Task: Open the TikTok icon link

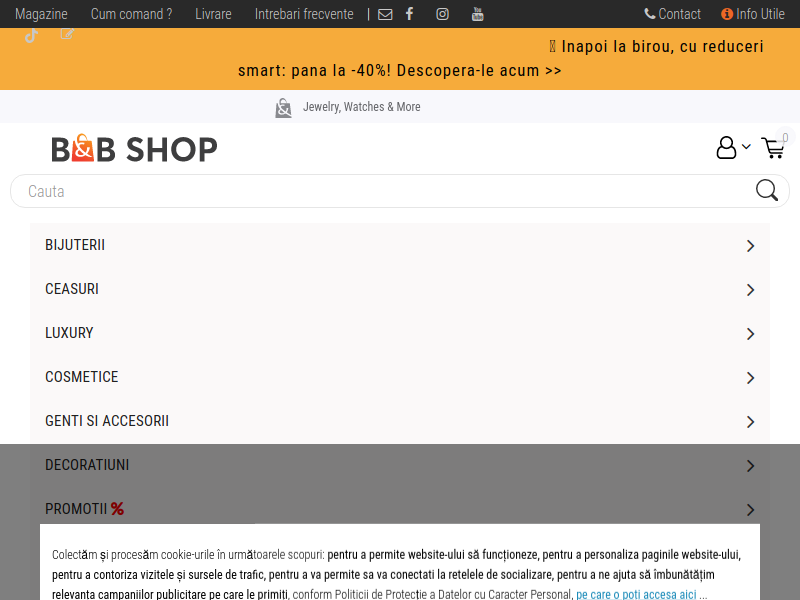Action: (32, 35)
